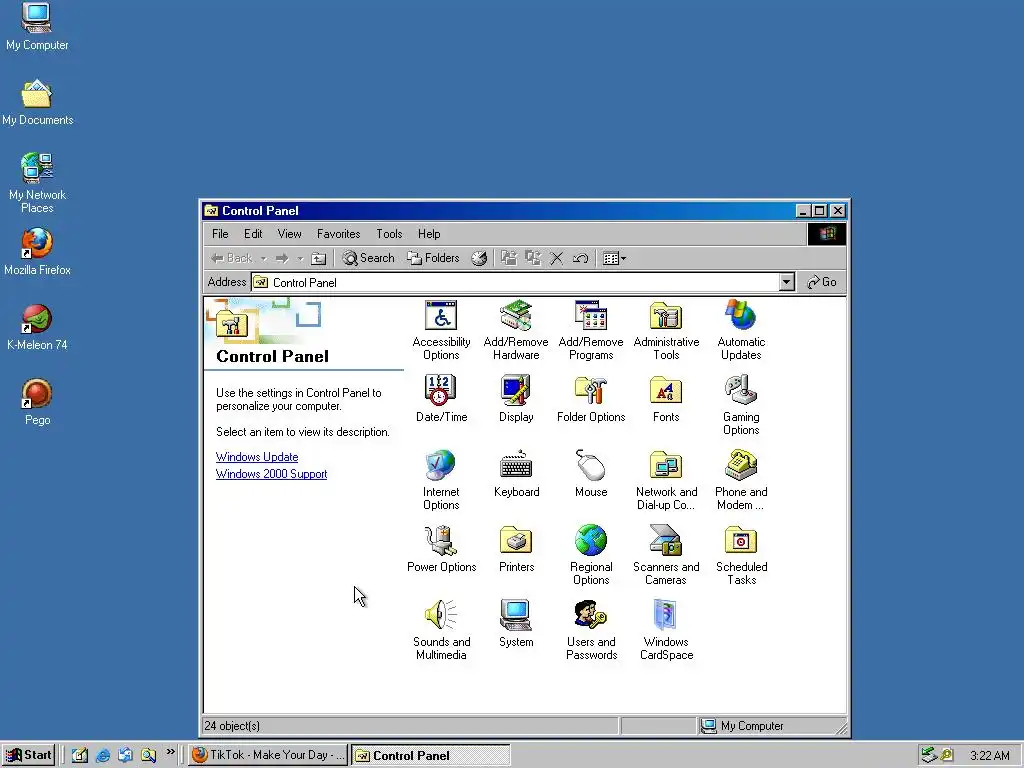Open the Favorites menu

pos(338,234)
